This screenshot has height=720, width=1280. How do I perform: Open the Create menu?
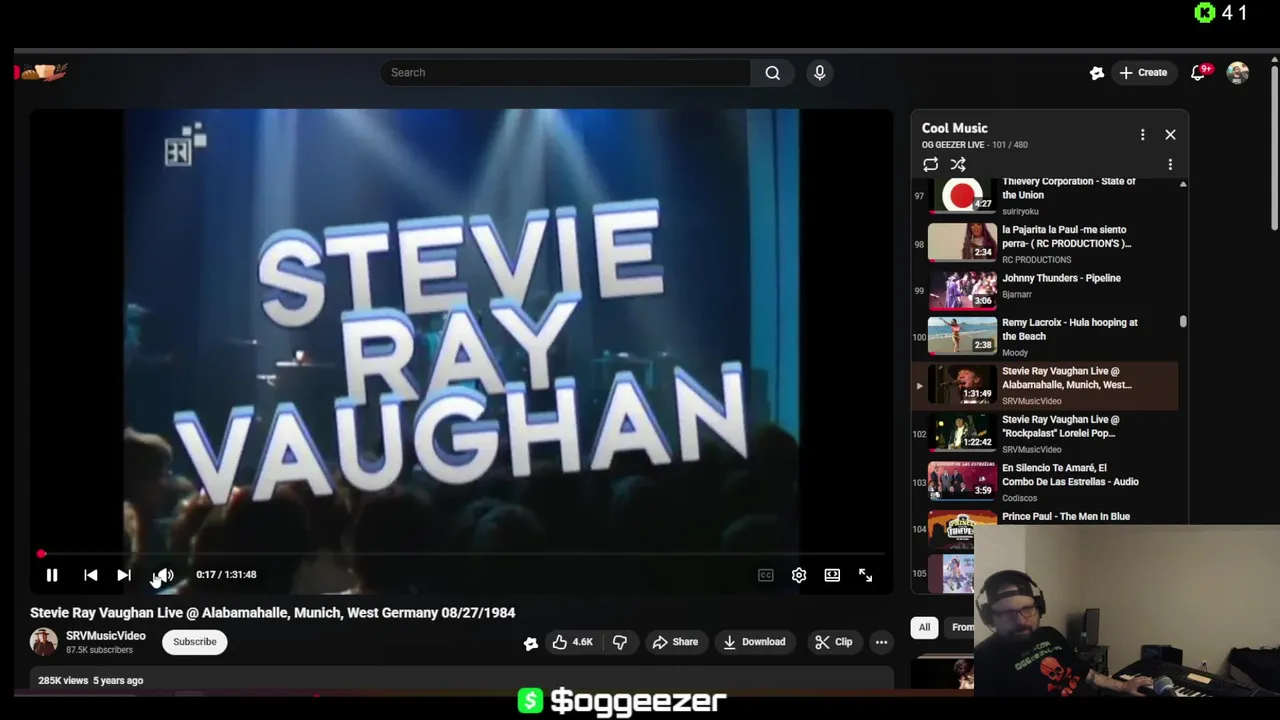tap(1143, 72)
